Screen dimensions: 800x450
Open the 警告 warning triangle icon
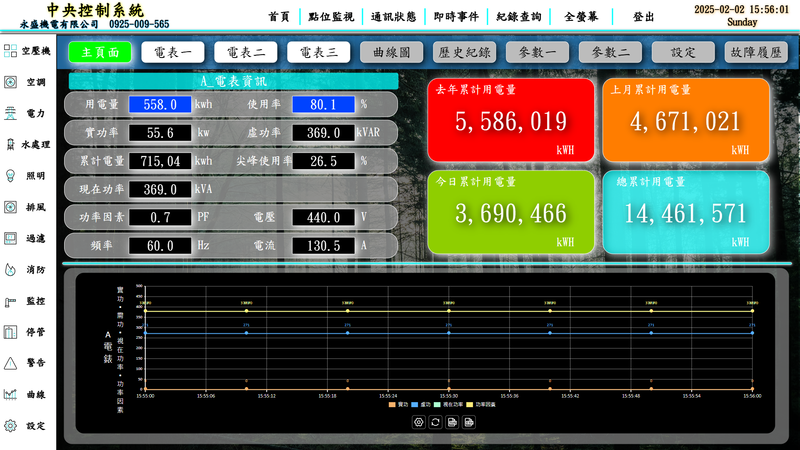[x=10, y=363]
